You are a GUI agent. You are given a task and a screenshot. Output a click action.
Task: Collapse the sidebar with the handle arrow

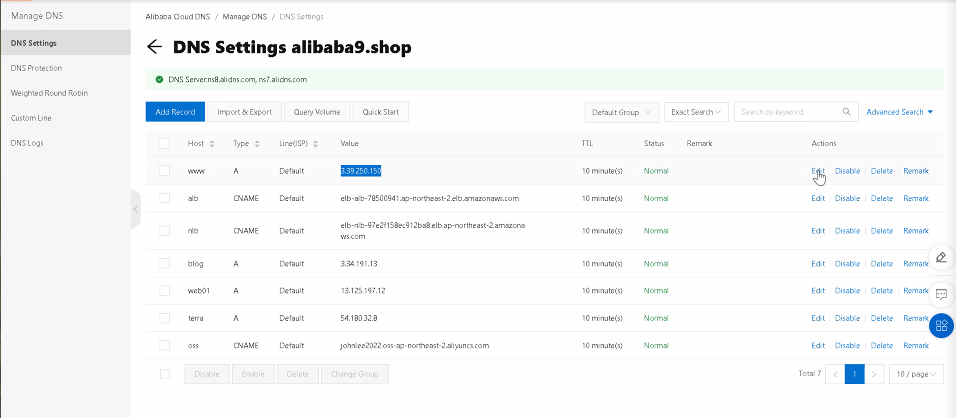click(136, 209)
